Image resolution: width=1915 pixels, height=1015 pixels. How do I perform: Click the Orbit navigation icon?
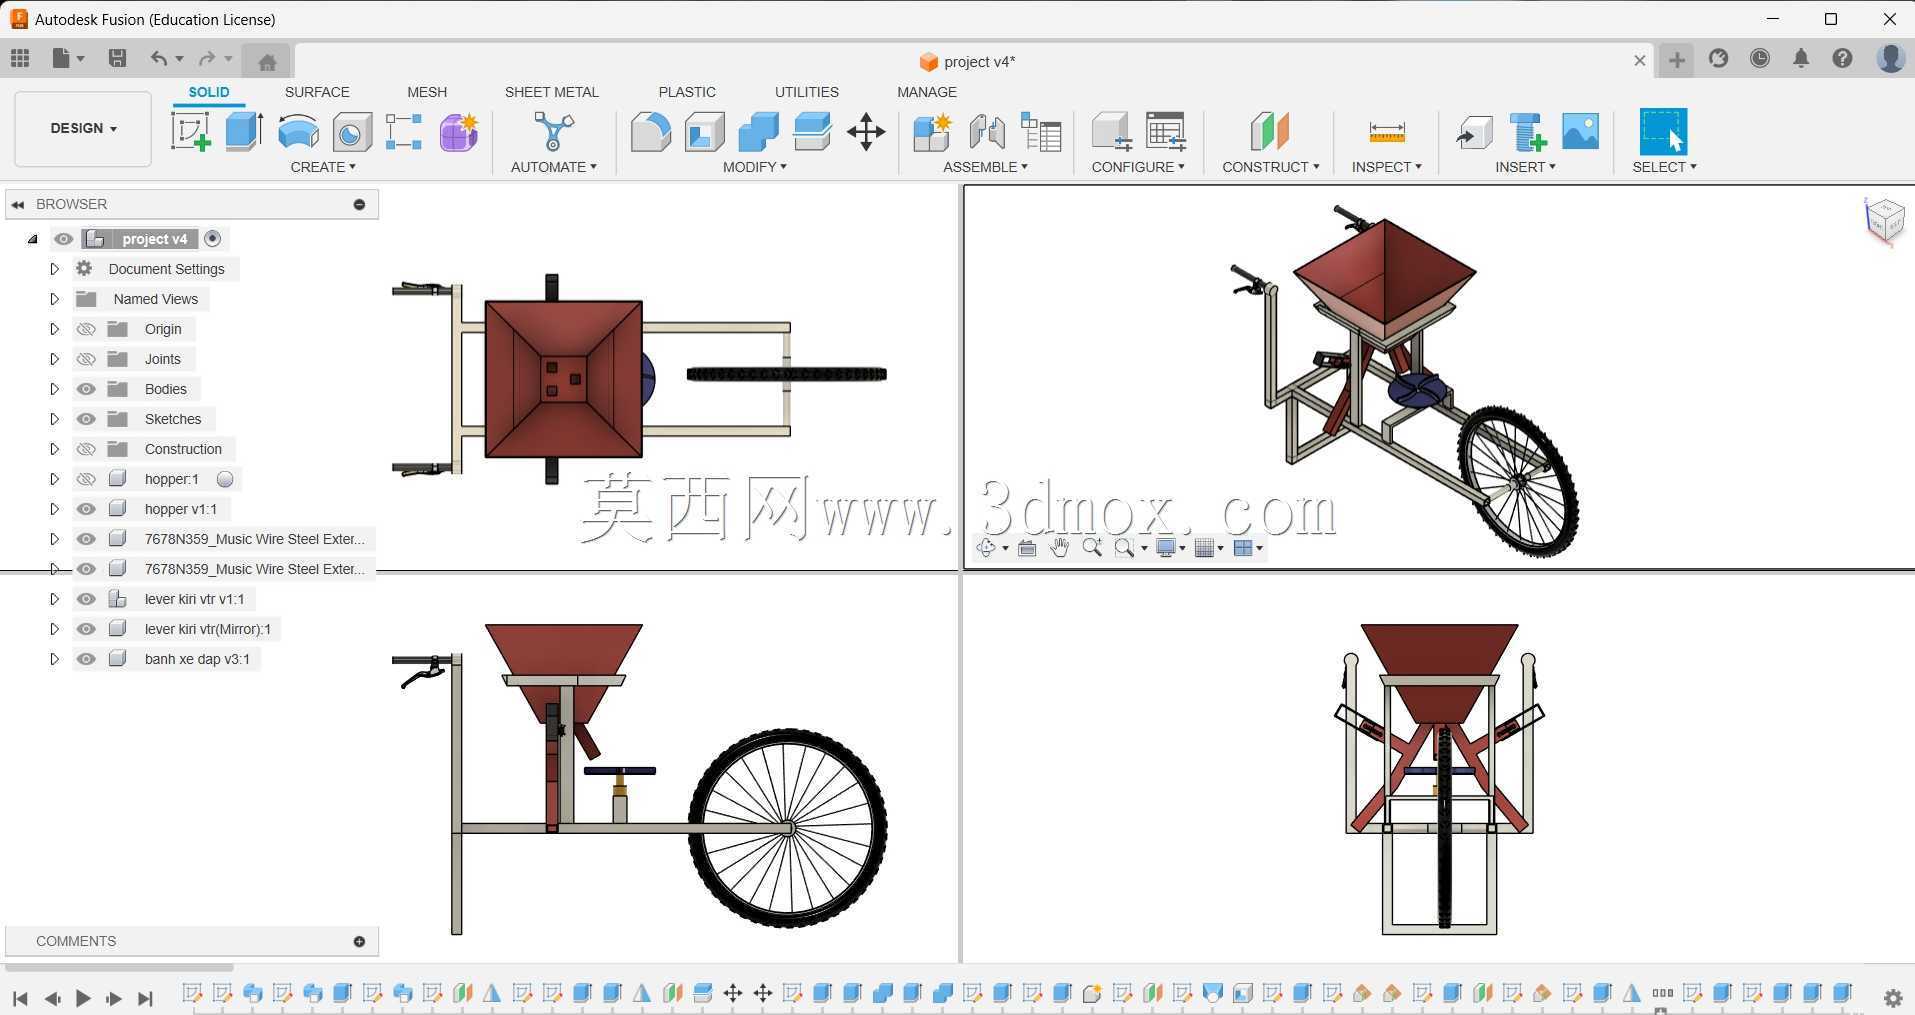[987, 547]
